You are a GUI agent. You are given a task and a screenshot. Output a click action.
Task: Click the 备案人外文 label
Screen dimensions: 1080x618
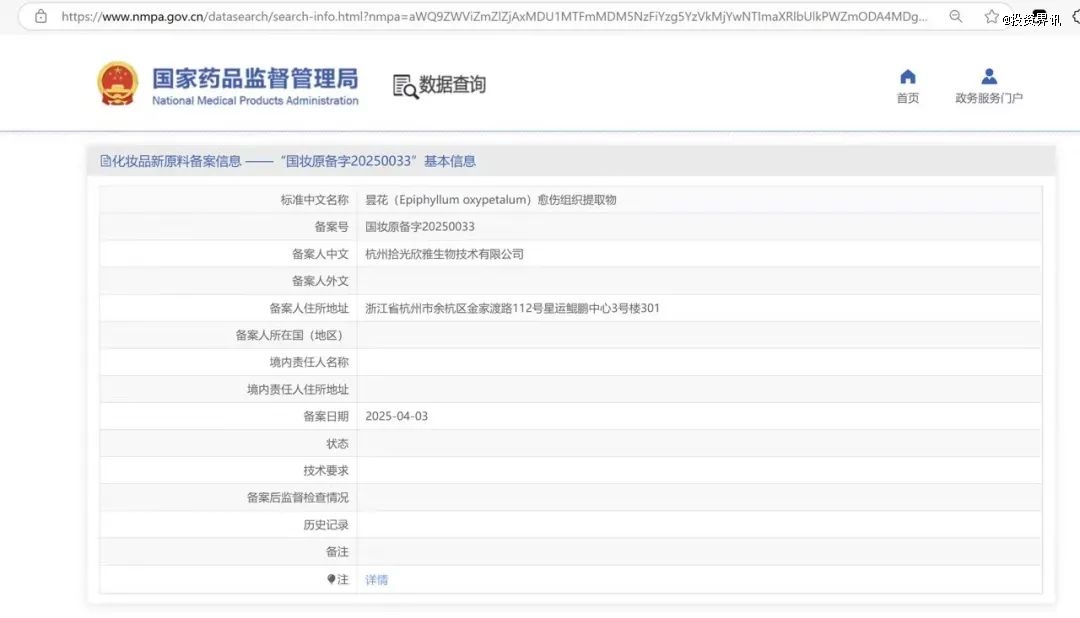pos(320,281)
